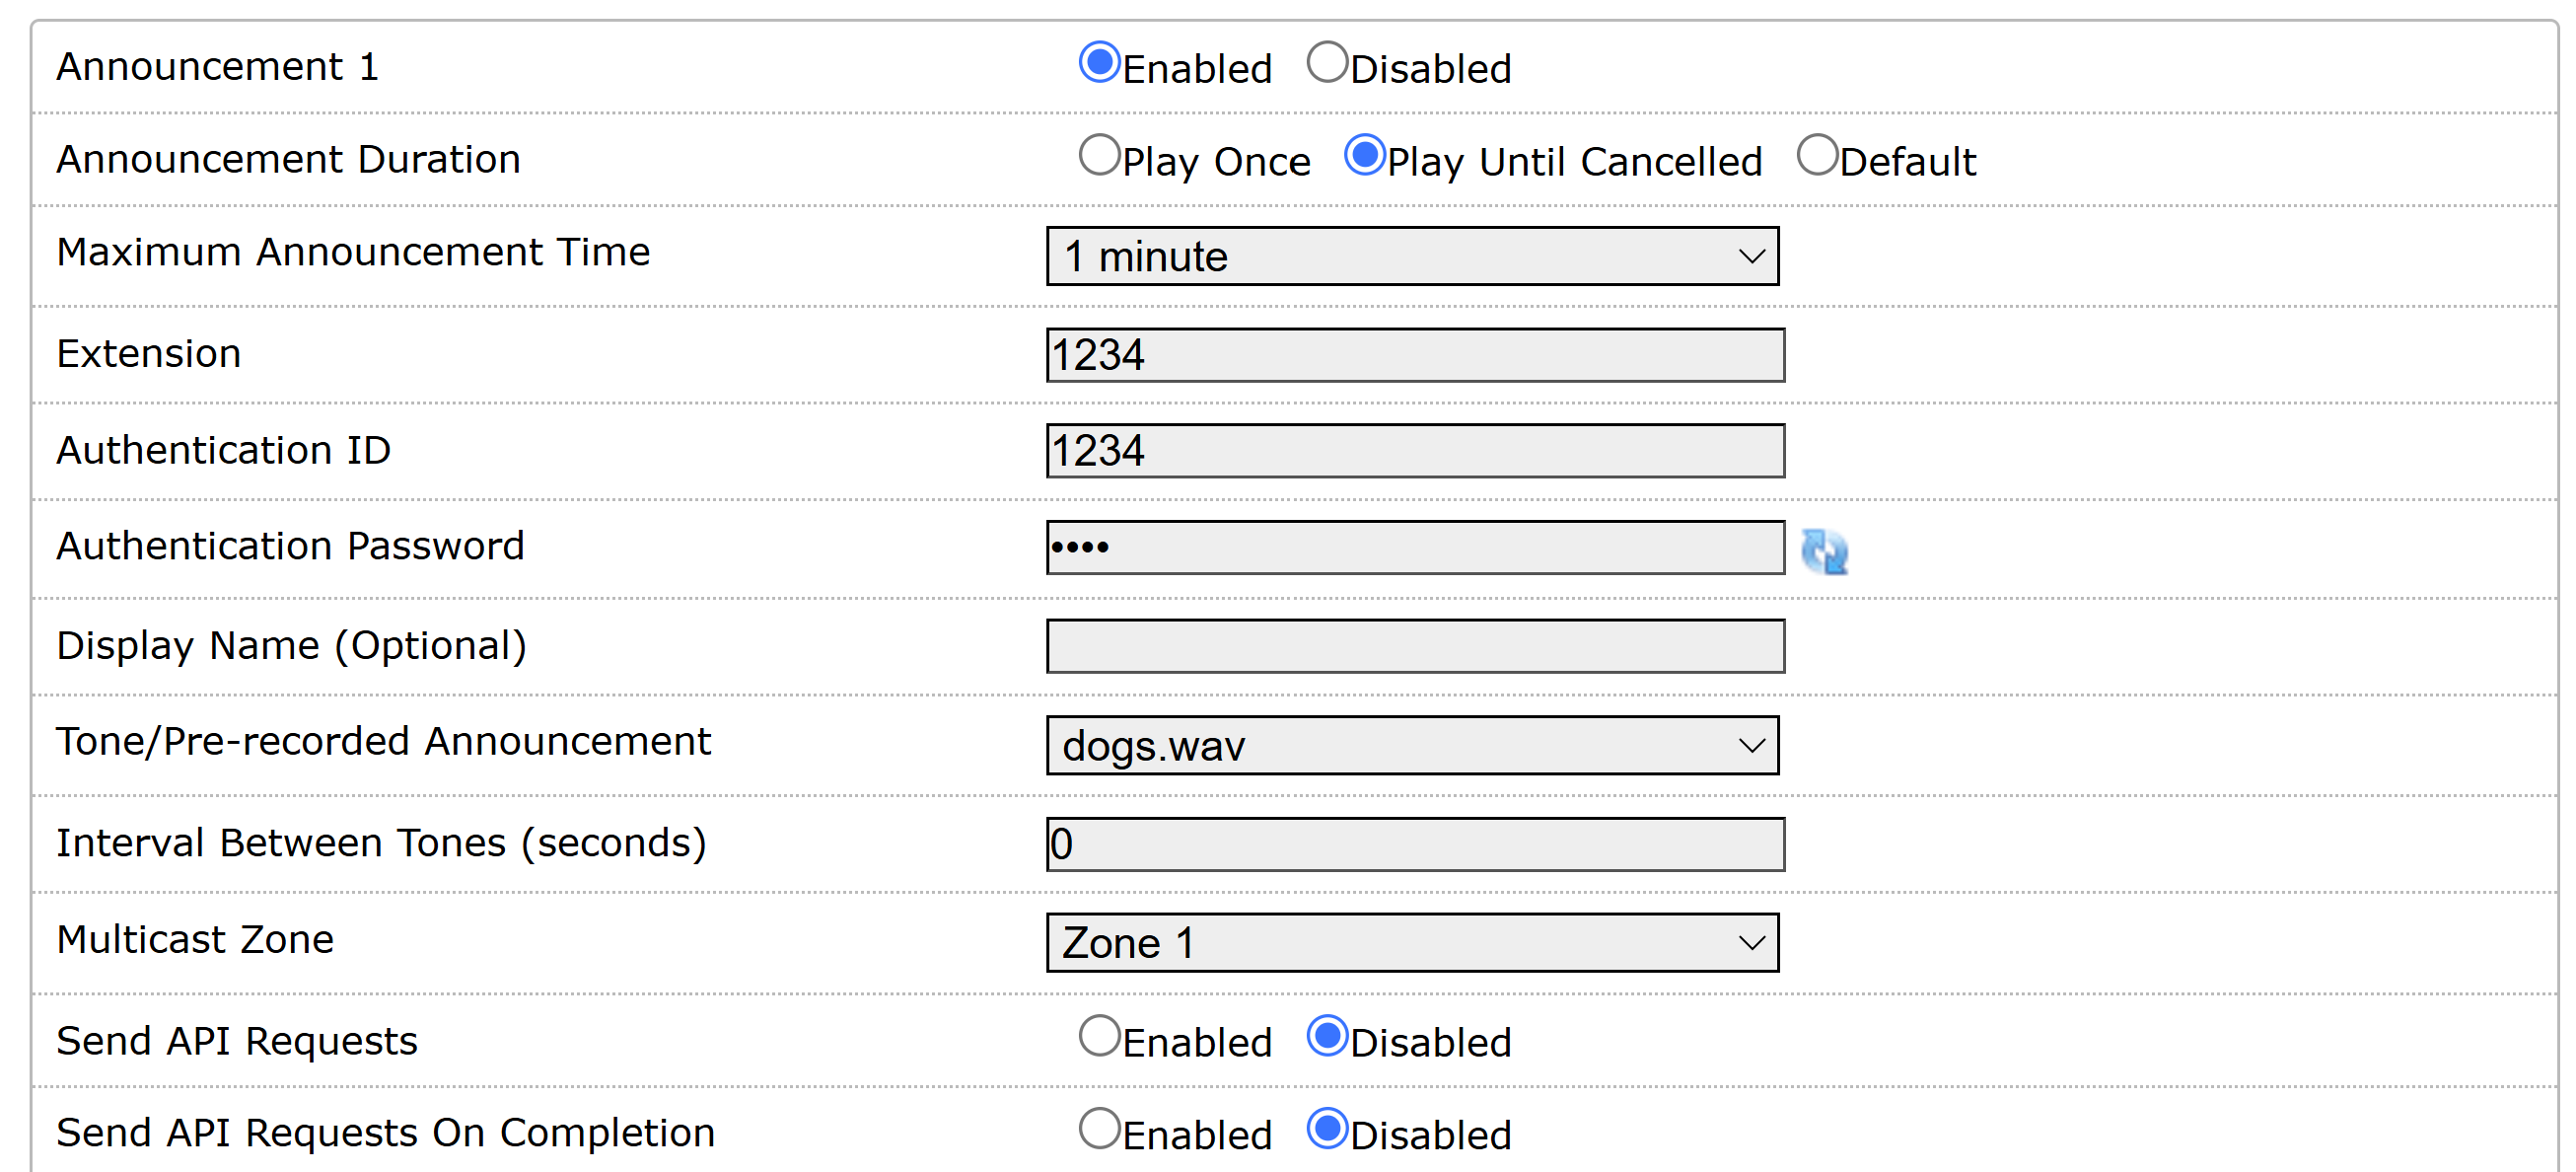Choose Play Until Cancelled duration
This screenshot has width=2576, height=1172.
tap(1364, 155)
